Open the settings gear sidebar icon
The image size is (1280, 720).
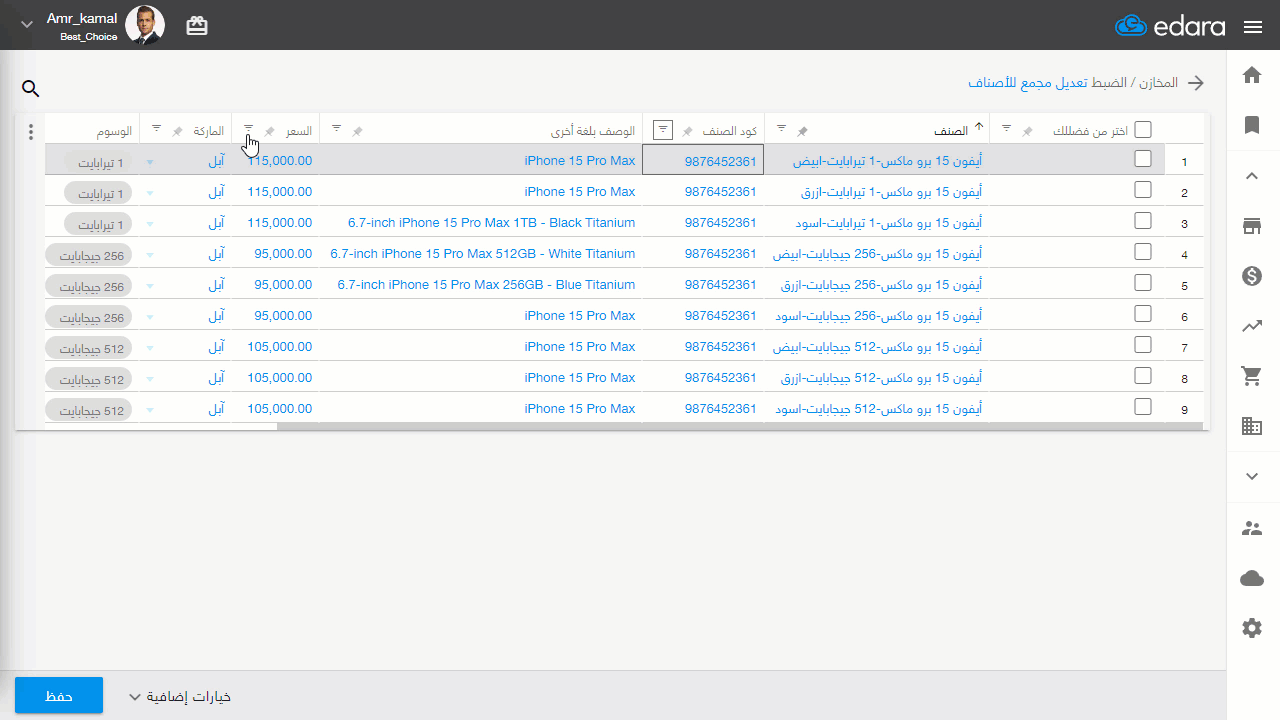tap(1251, 628)
